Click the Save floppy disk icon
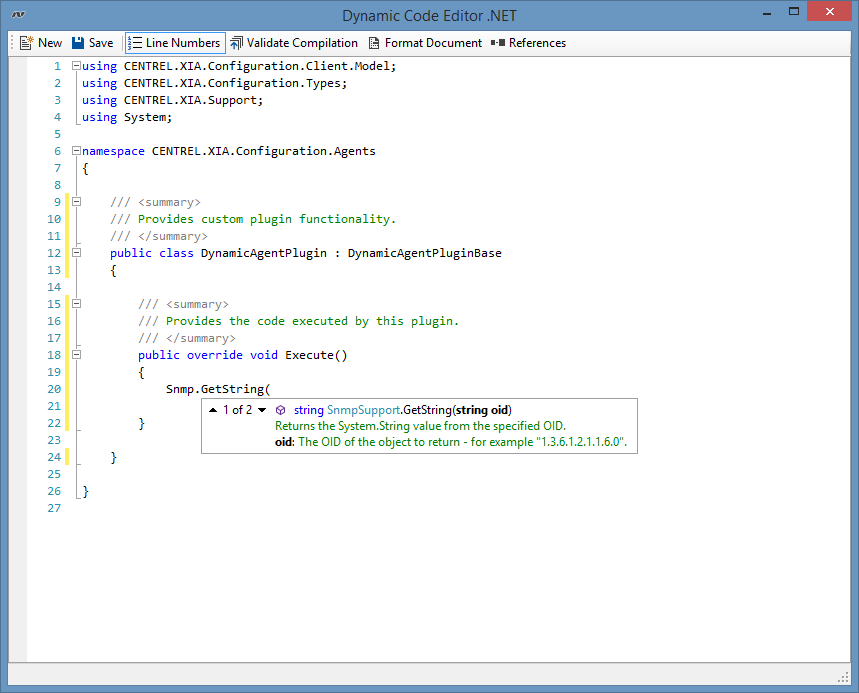 click(78, 43)
